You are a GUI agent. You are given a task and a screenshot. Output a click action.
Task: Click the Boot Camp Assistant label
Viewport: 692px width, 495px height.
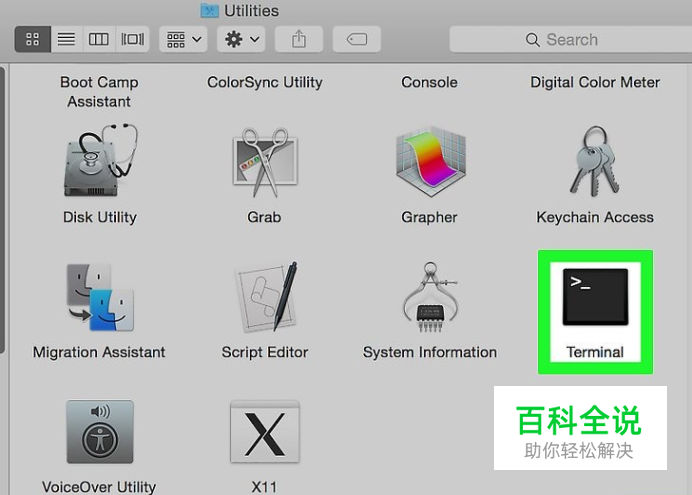99,92
